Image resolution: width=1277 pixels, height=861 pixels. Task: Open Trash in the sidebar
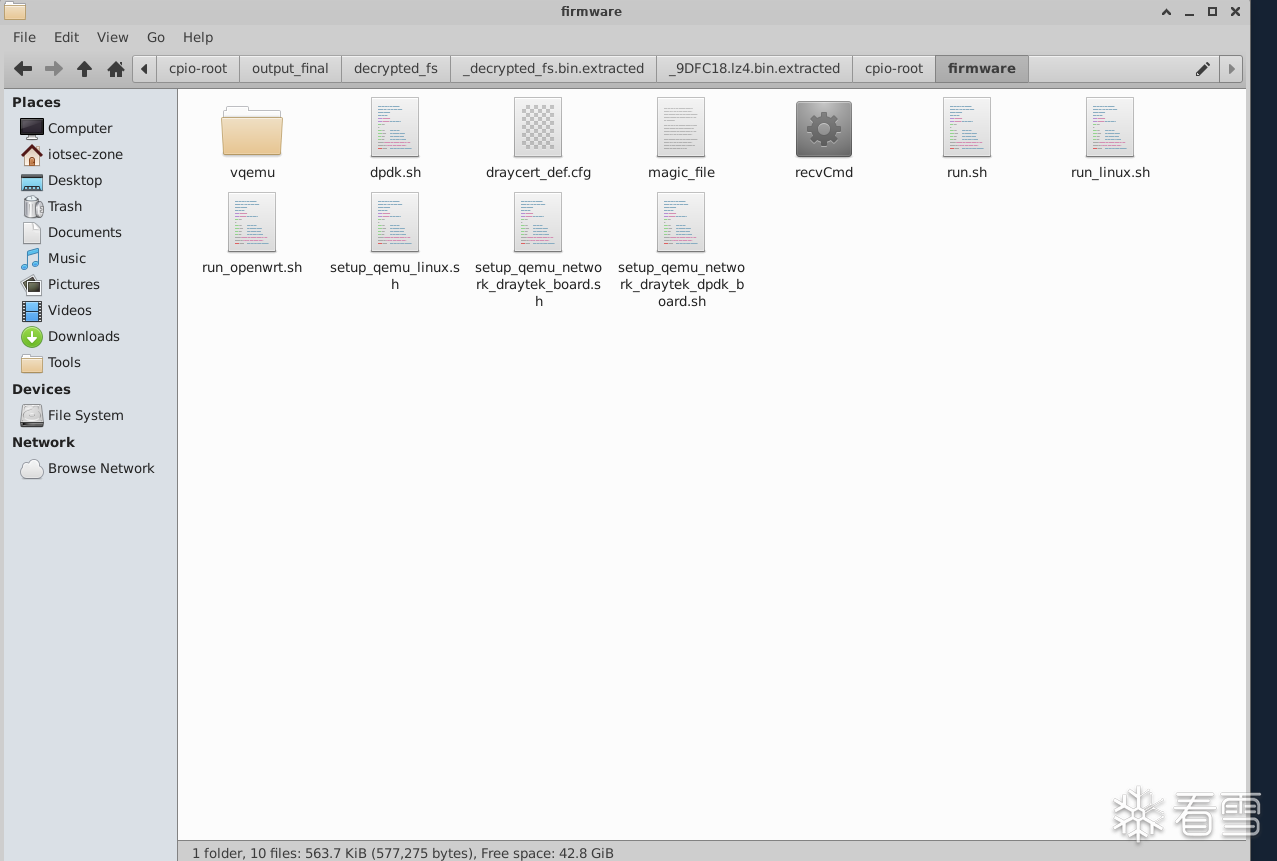(90, 206)
